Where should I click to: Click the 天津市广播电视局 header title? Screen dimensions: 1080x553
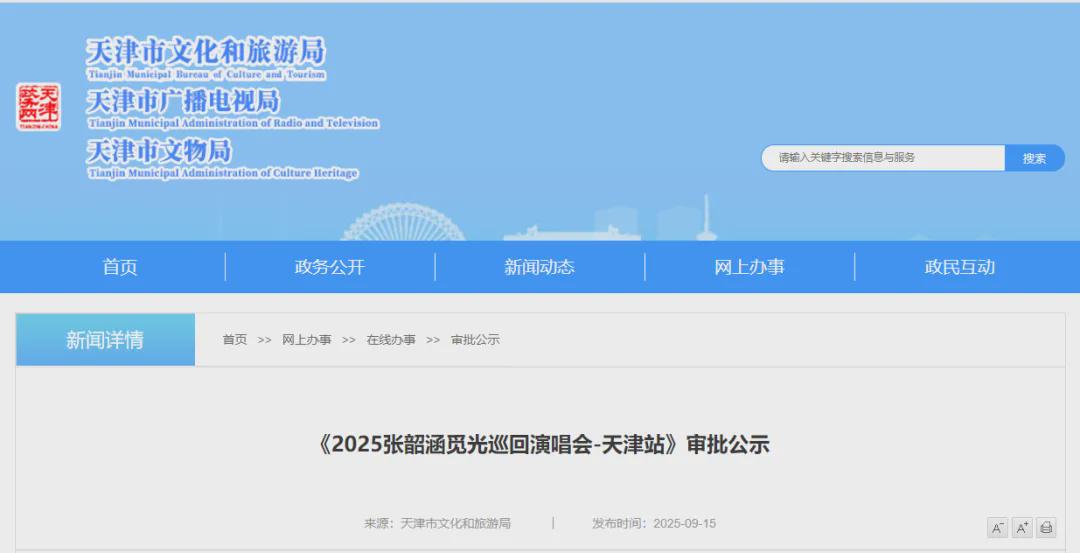click(183, 102)
